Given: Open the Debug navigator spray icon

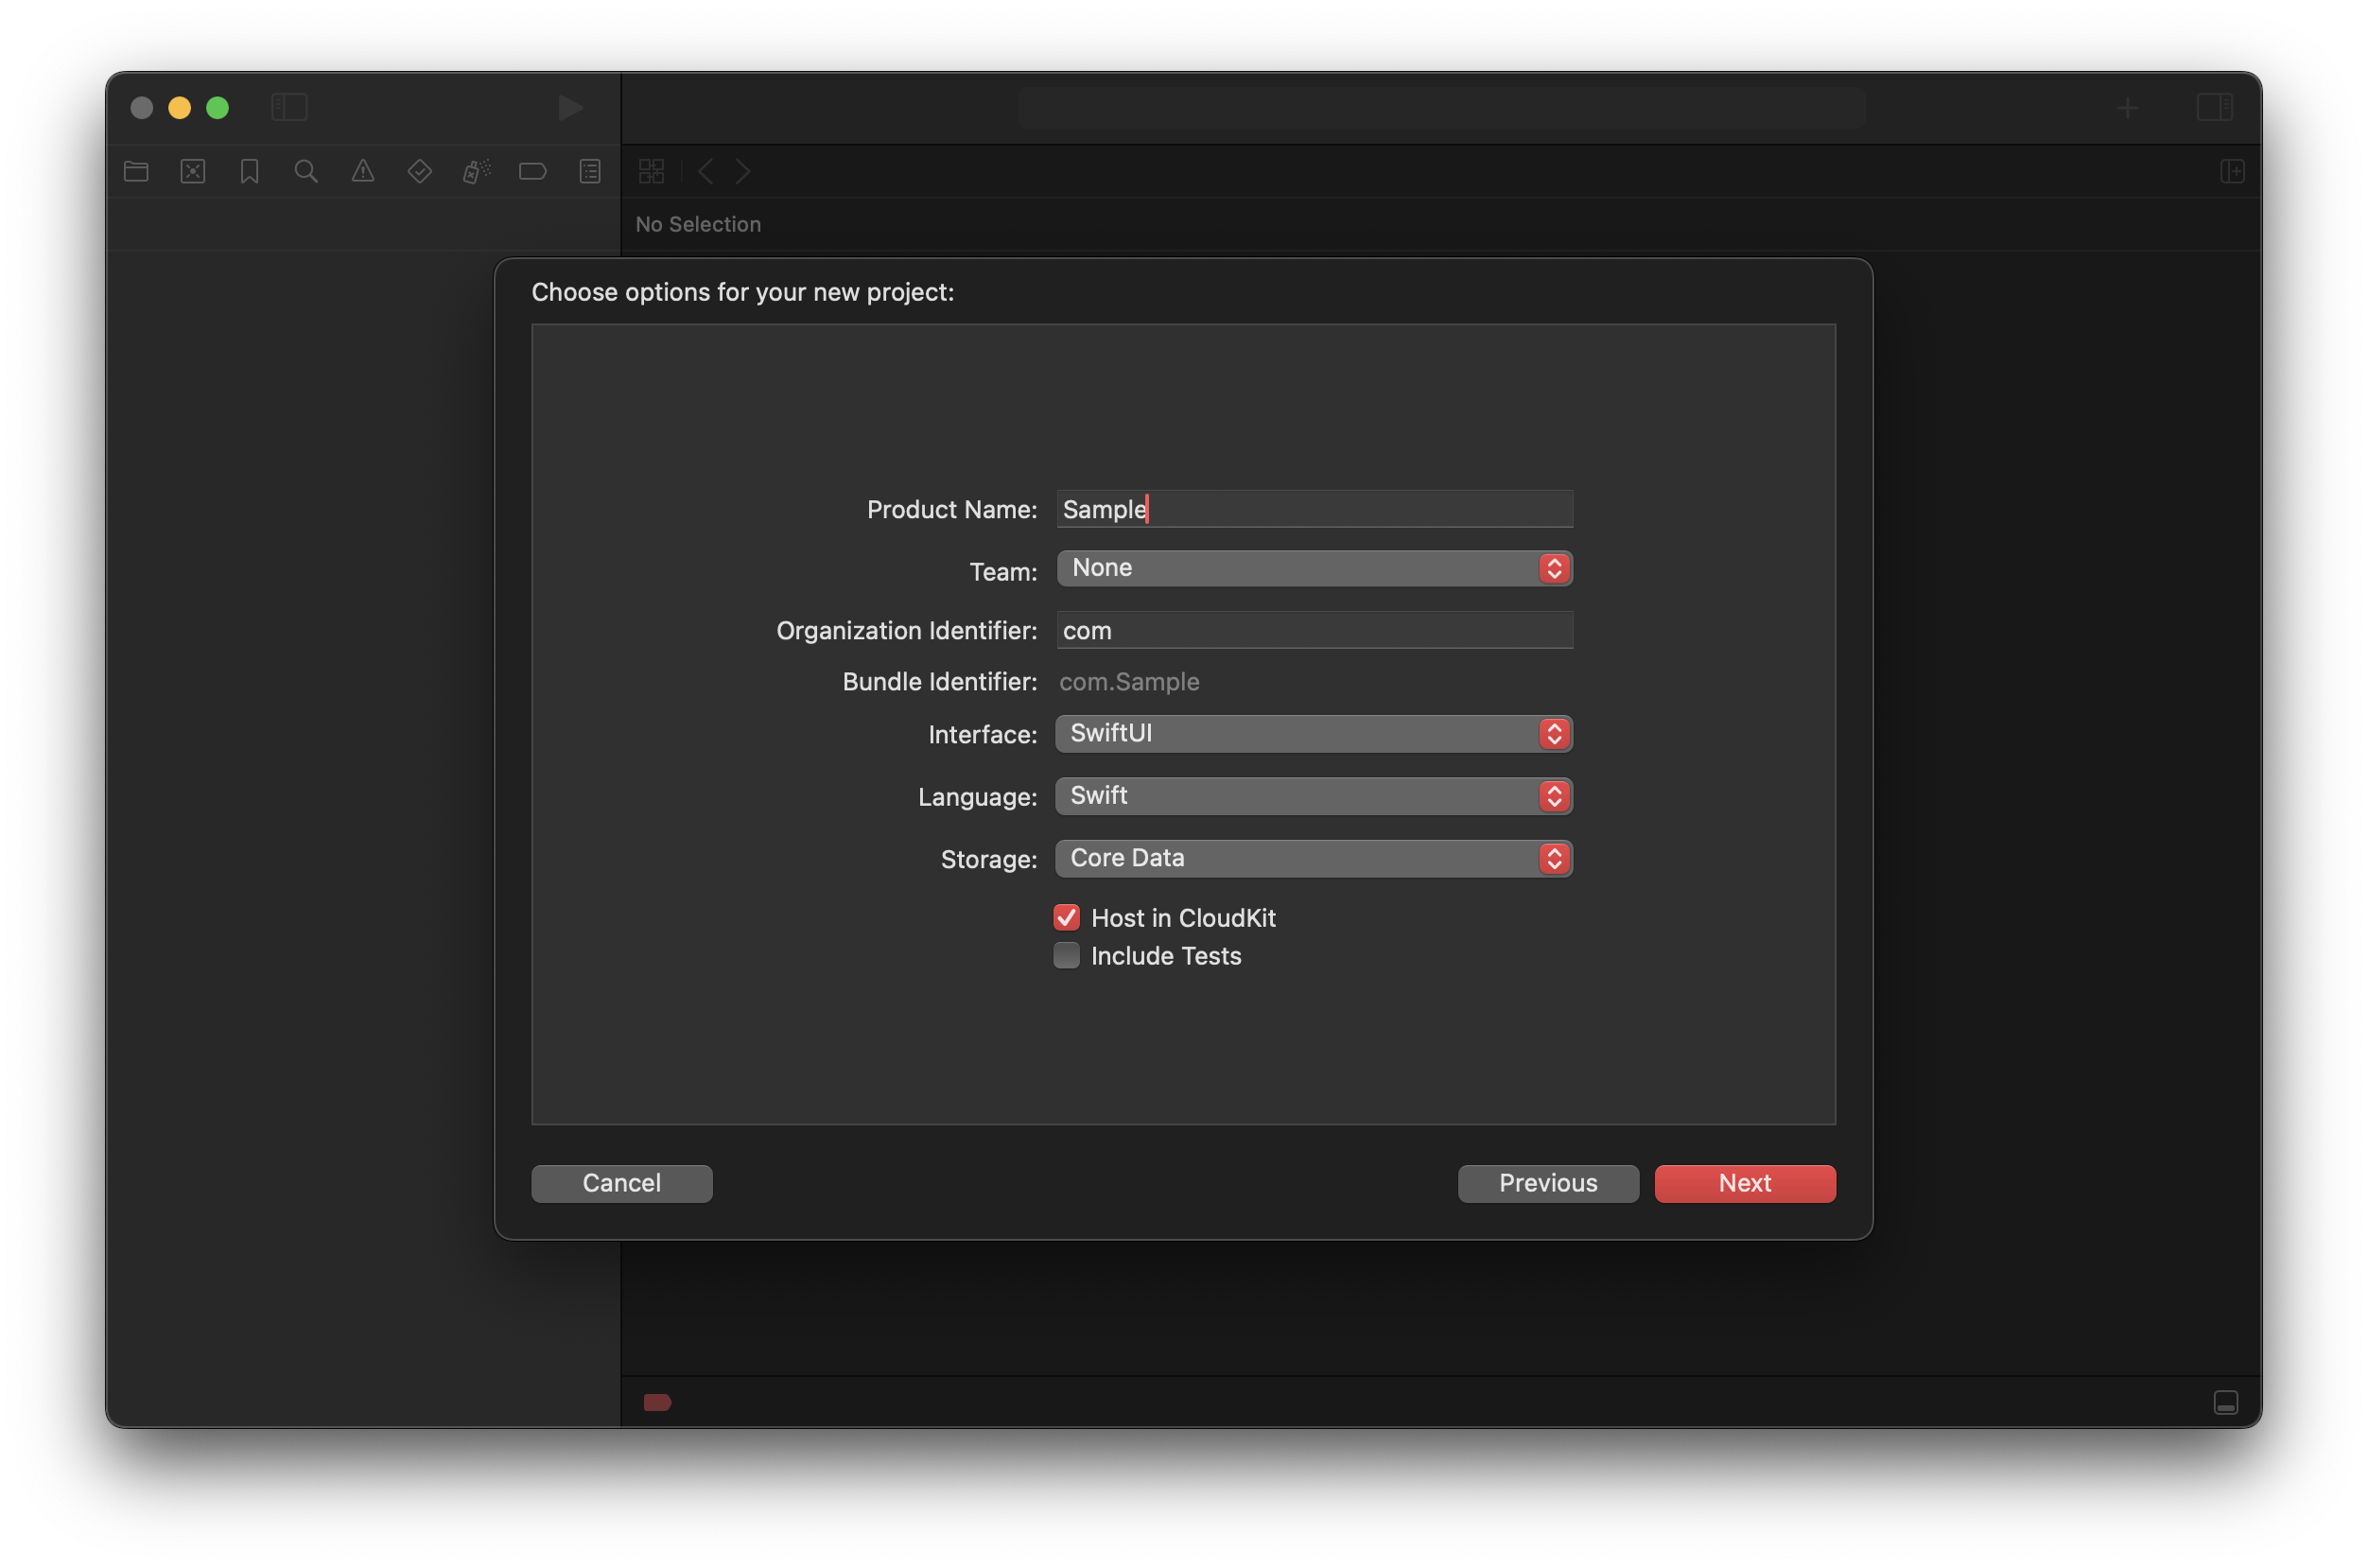Looking at the screenshot, I should 476,171.
